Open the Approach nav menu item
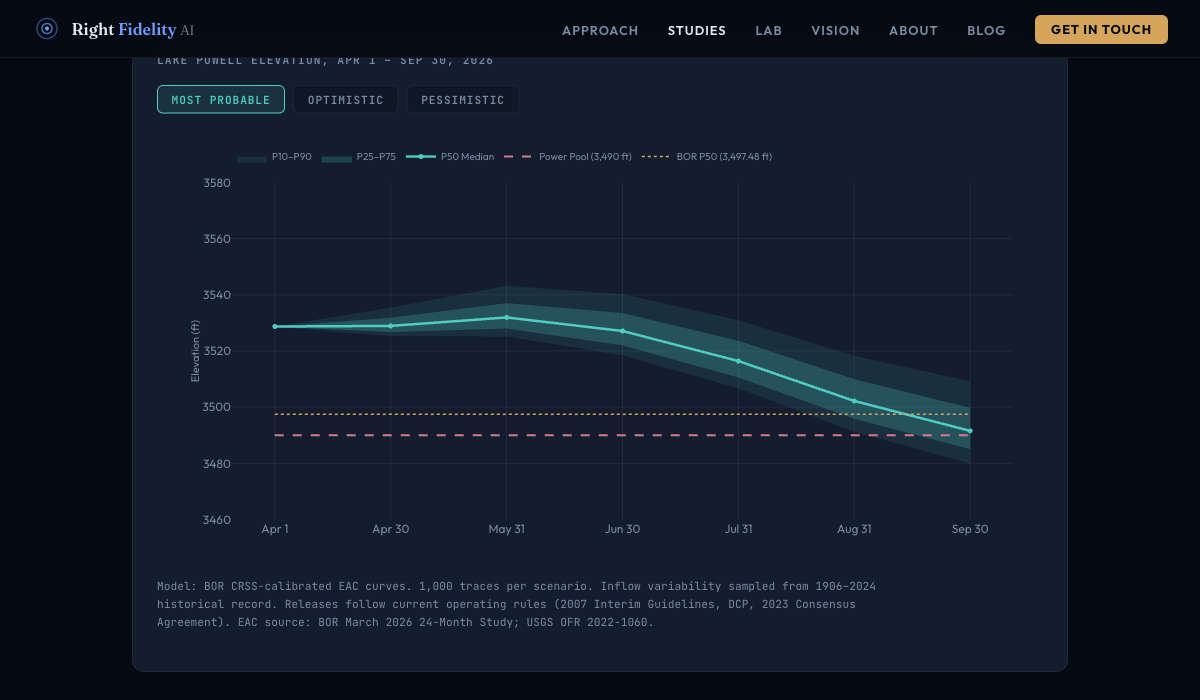1200x700 pixels. click(x=600, y=31)
